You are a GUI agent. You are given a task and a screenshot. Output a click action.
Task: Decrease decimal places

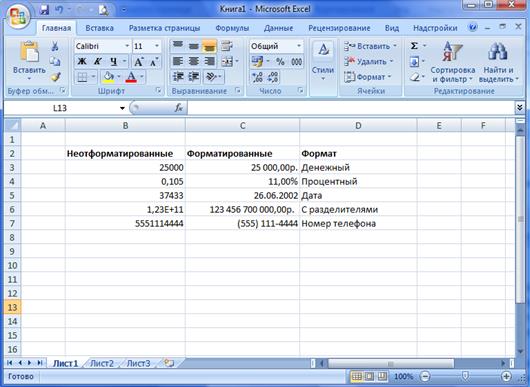point(273,77)
